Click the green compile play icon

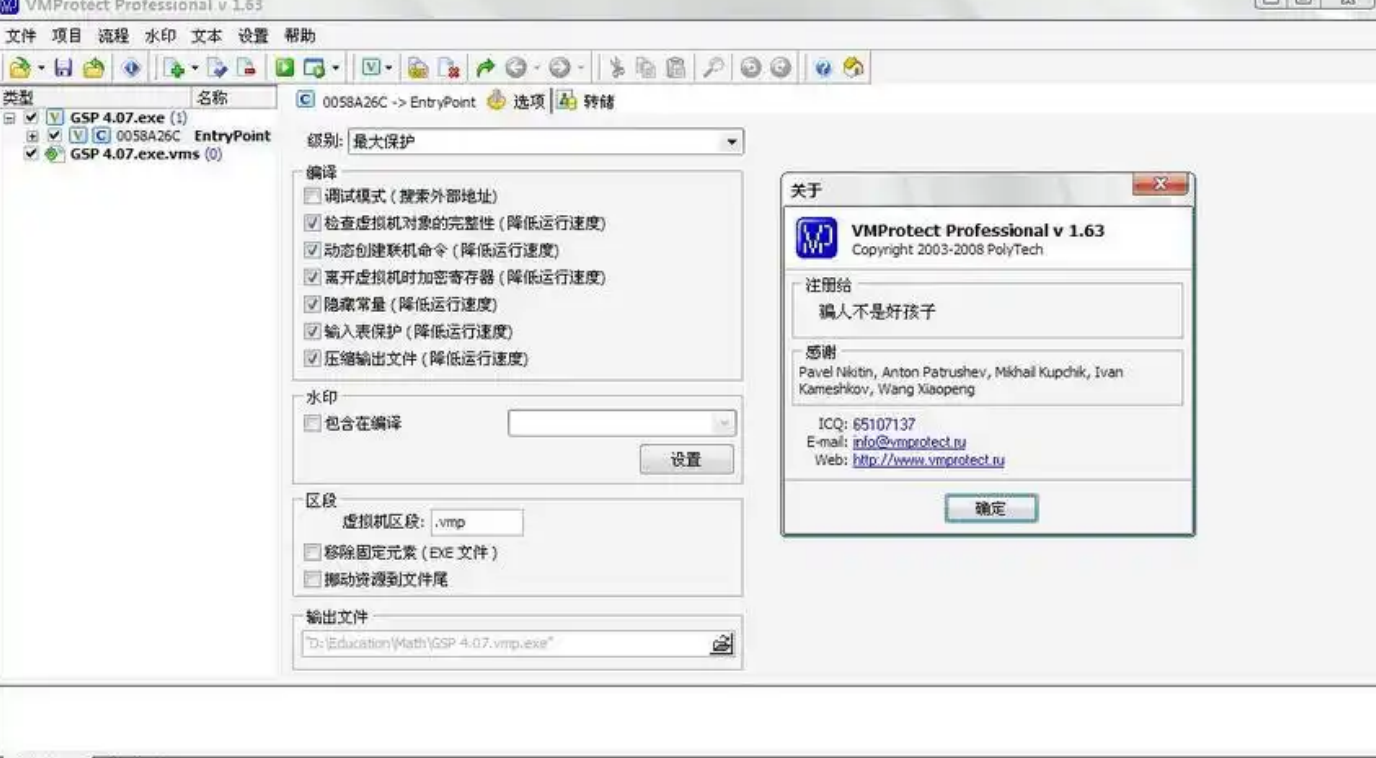(285, 68)
